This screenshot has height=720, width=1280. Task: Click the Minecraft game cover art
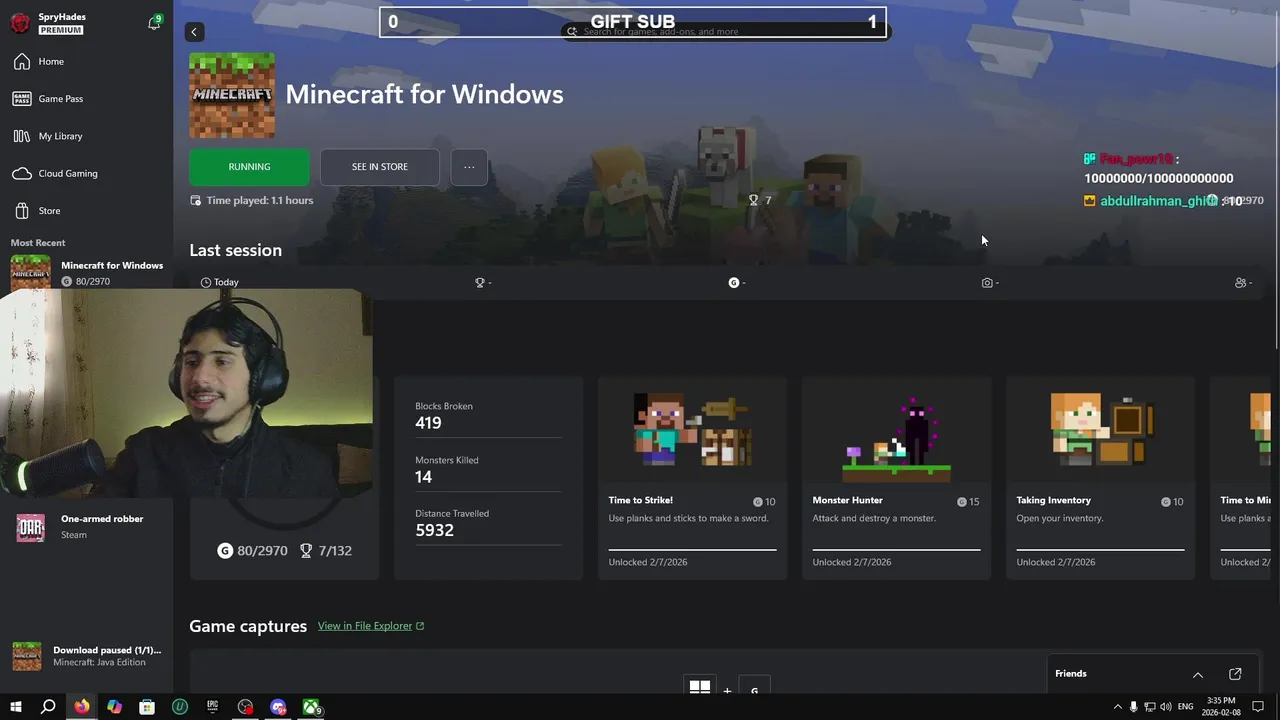point(232,96)
